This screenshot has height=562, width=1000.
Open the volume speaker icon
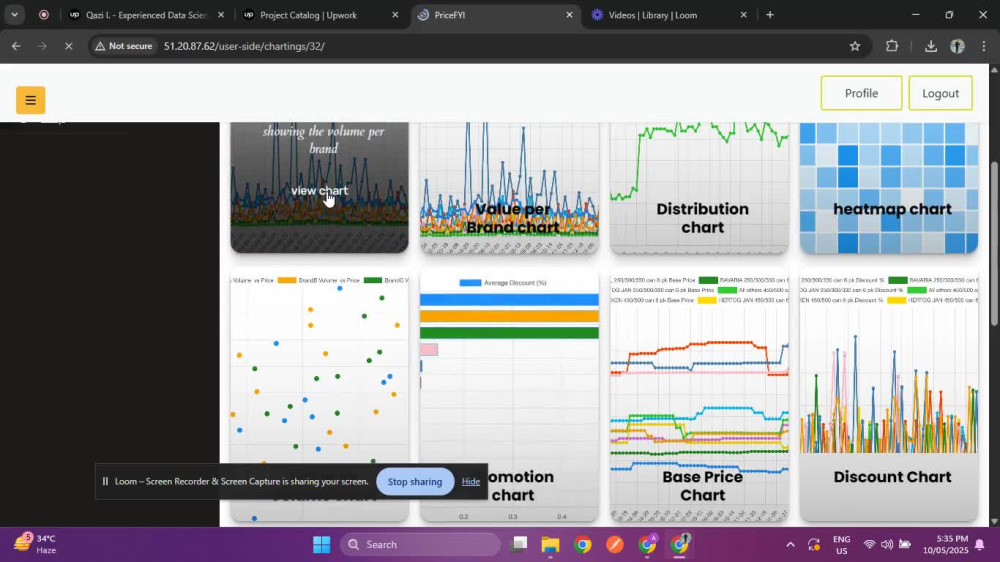pos(886,544)
